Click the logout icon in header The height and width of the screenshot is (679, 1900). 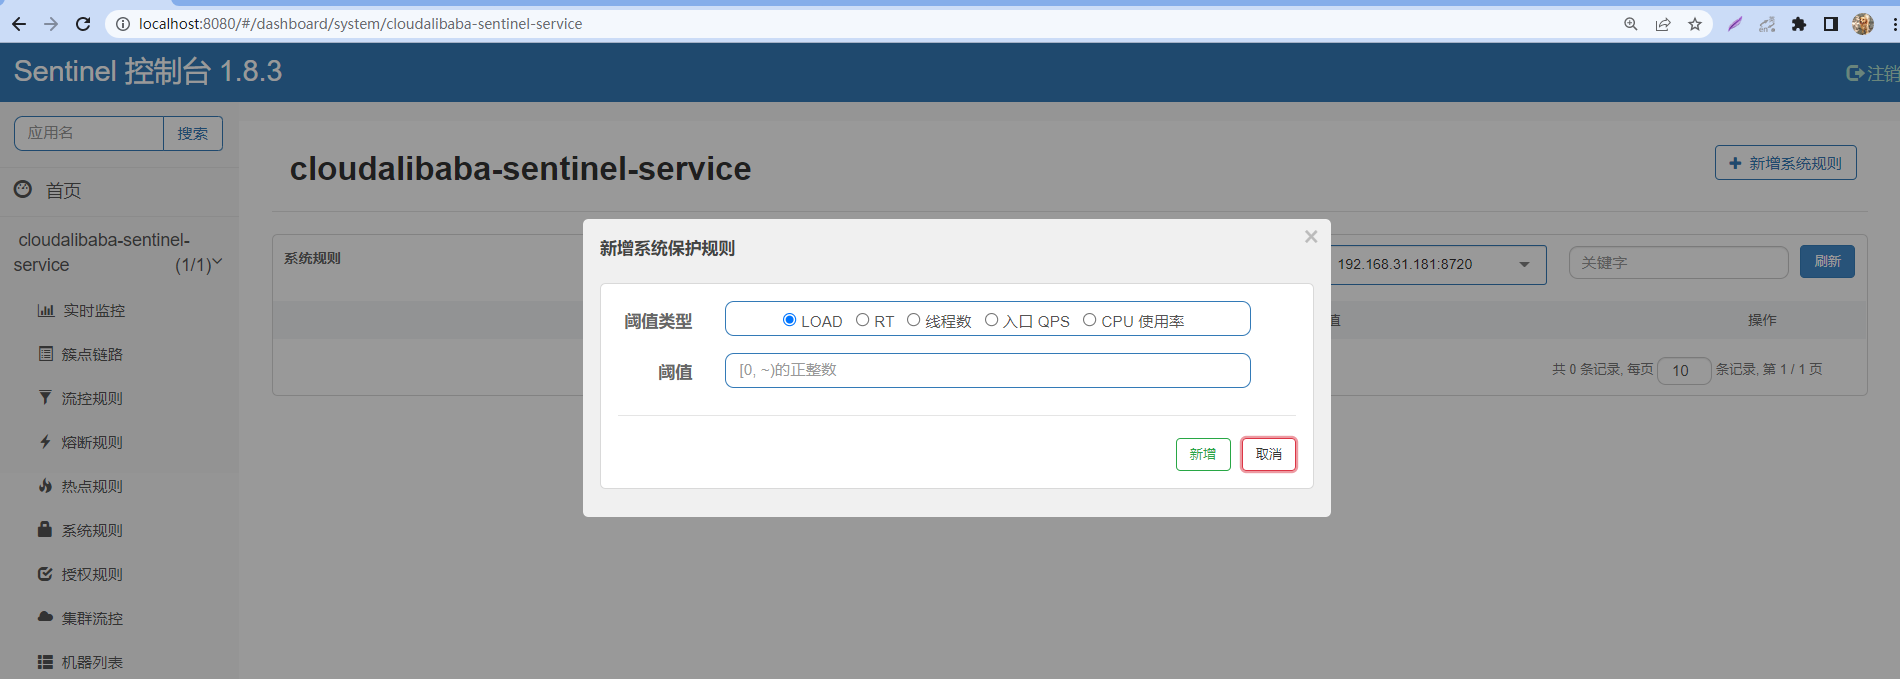point(1855,73)
